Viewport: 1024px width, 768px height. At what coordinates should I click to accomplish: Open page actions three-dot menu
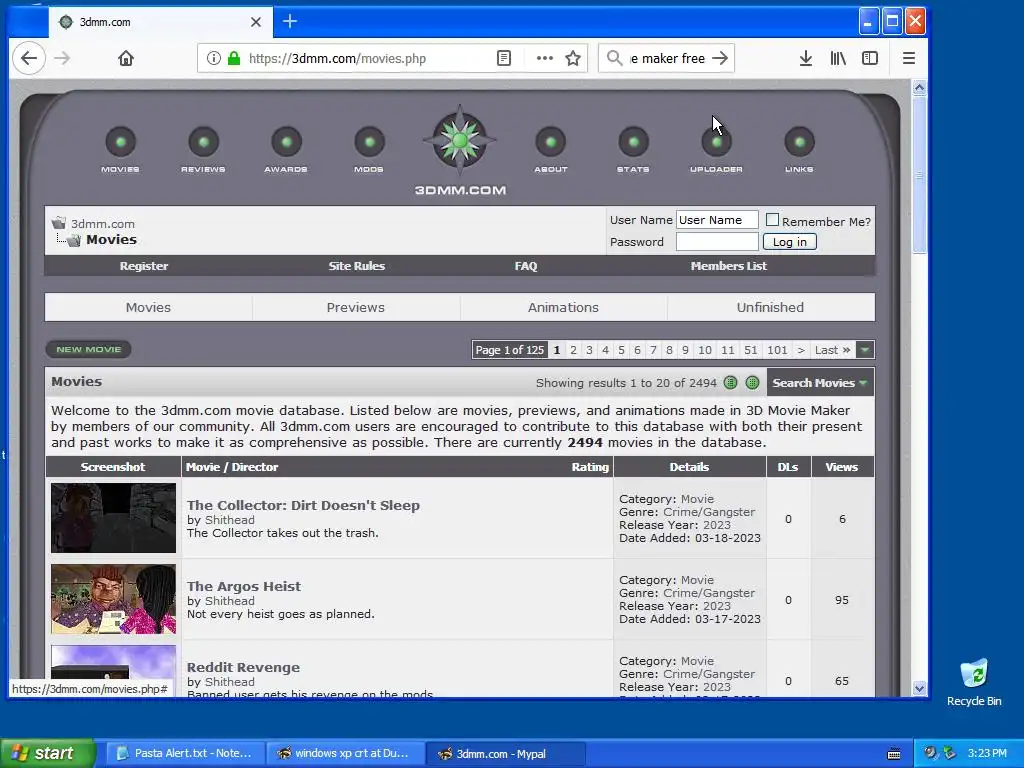[x=545, y=58]
